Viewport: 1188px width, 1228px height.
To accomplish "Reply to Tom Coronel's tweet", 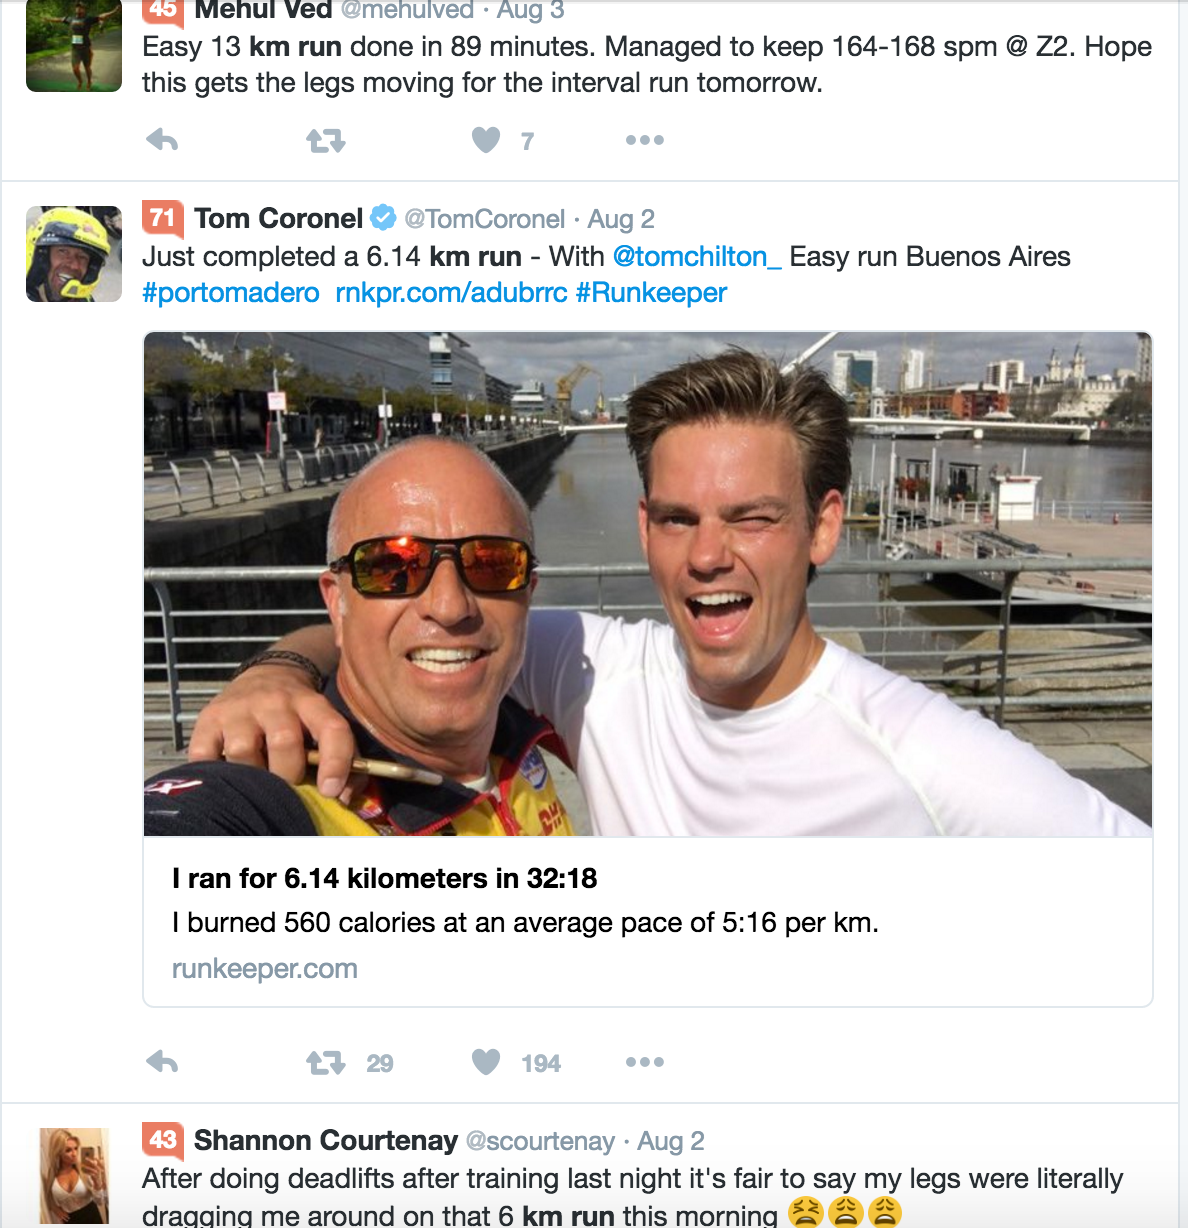I will point(162,1062).
